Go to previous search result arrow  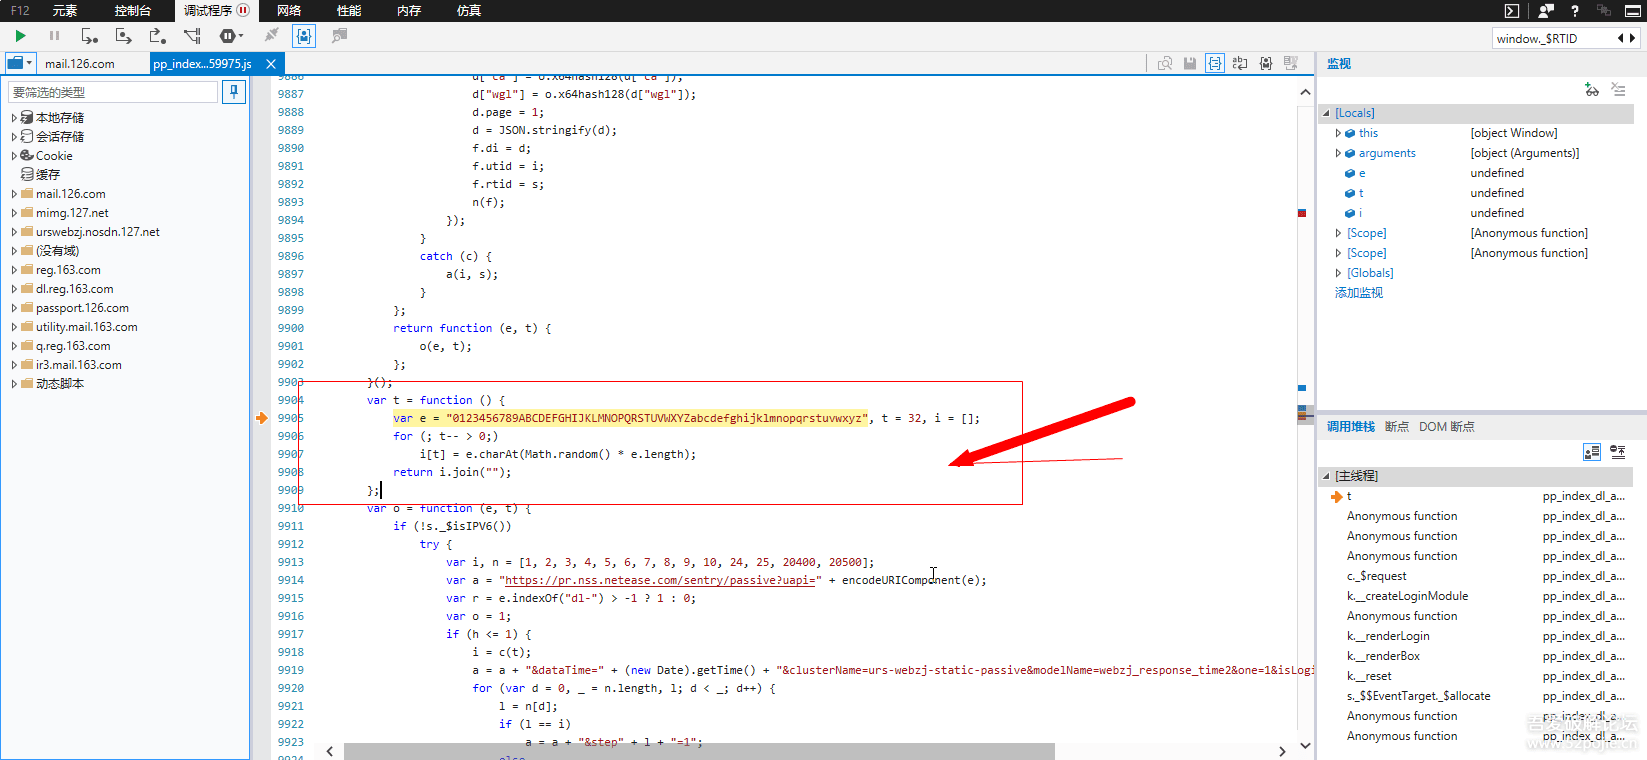pos(1621,38)
